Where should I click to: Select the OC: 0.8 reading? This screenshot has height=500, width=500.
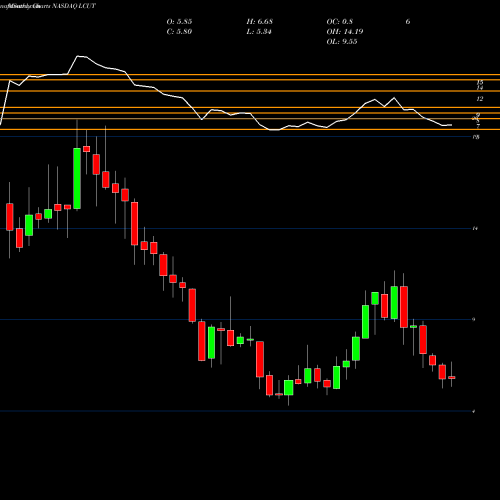click(340, 22)
